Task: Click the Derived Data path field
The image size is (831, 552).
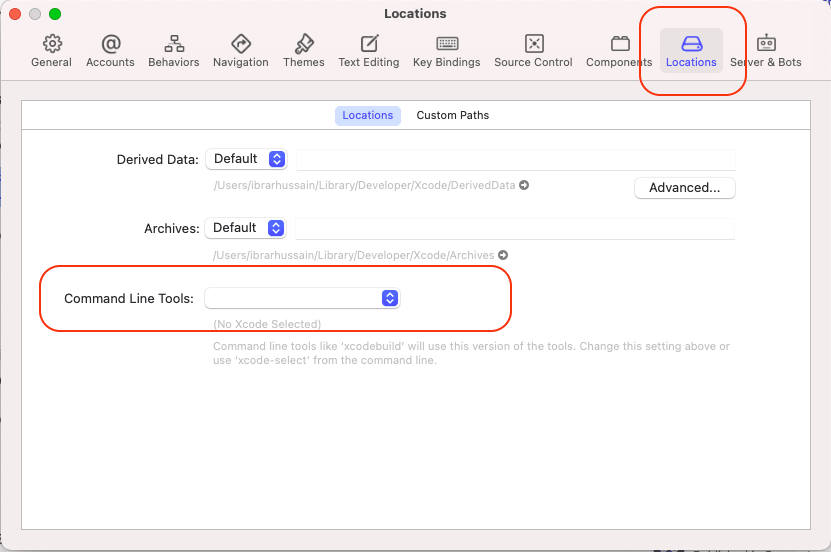Action: click(x=516, y=159)
